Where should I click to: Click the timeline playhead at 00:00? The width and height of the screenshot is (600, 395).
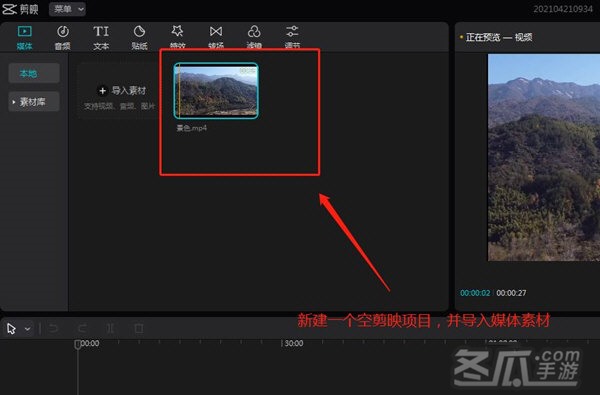tap(78, 344)
